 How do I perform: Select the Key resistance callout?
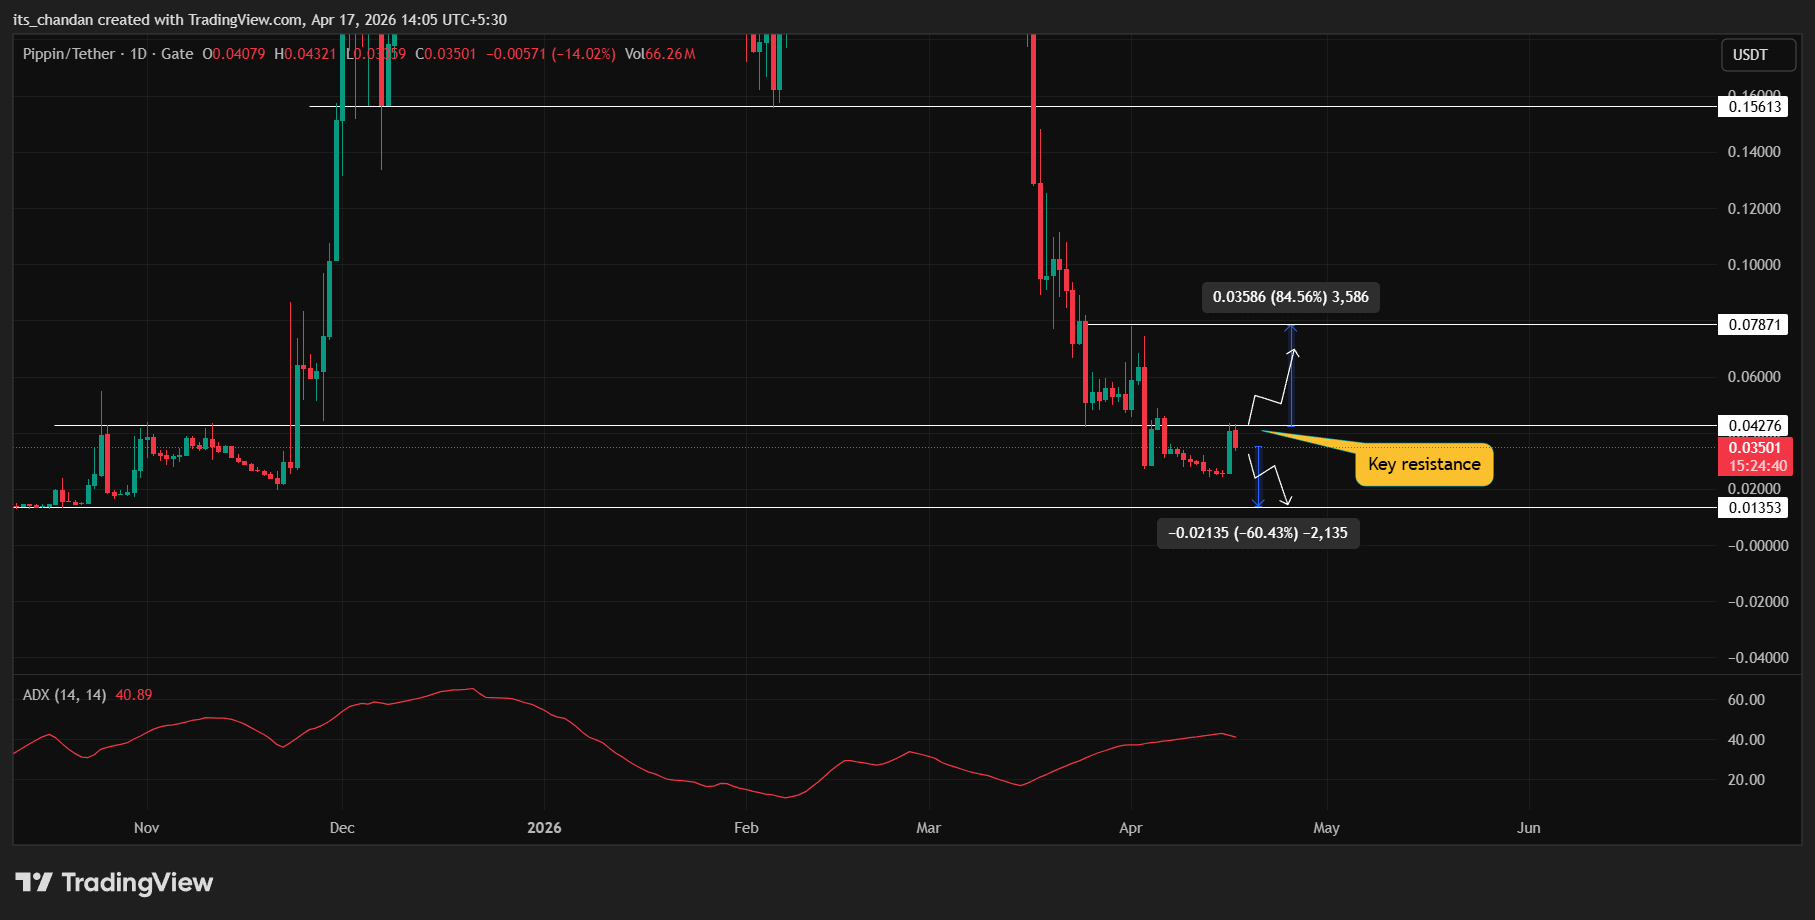[x=1424, y=465]
